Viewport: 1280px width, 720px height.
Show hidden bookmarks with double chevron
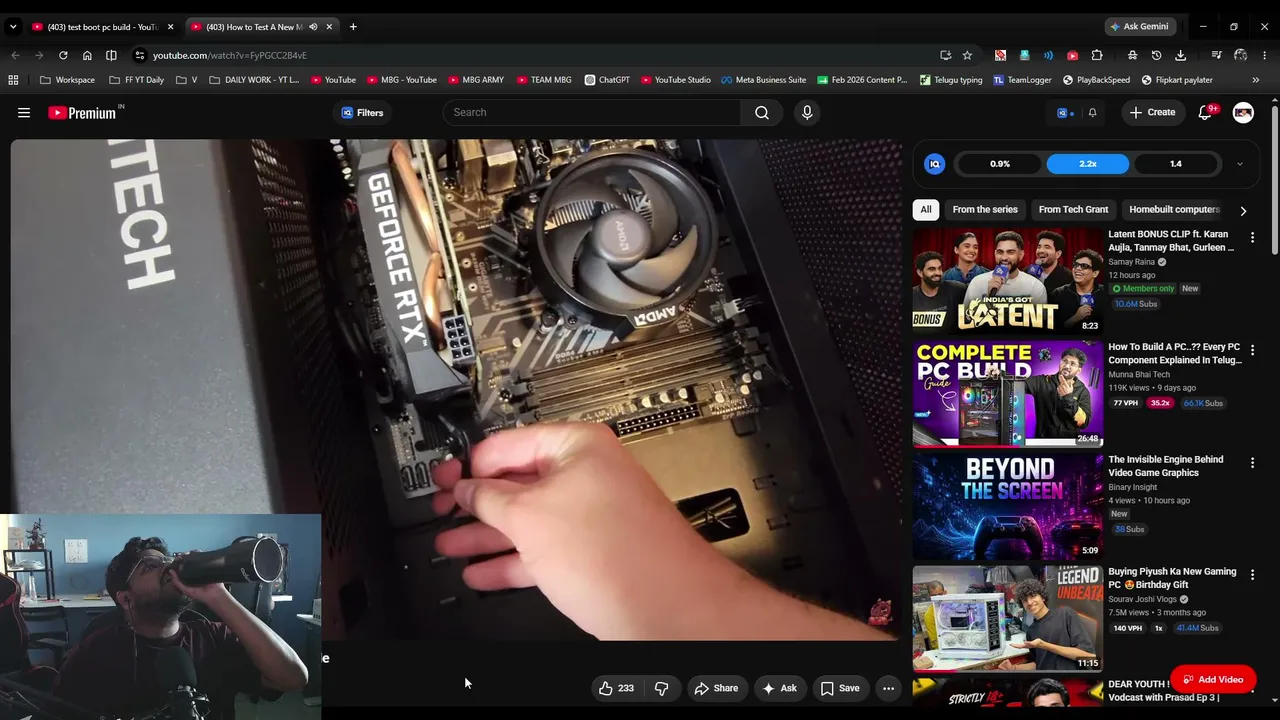click(1256, 80)
